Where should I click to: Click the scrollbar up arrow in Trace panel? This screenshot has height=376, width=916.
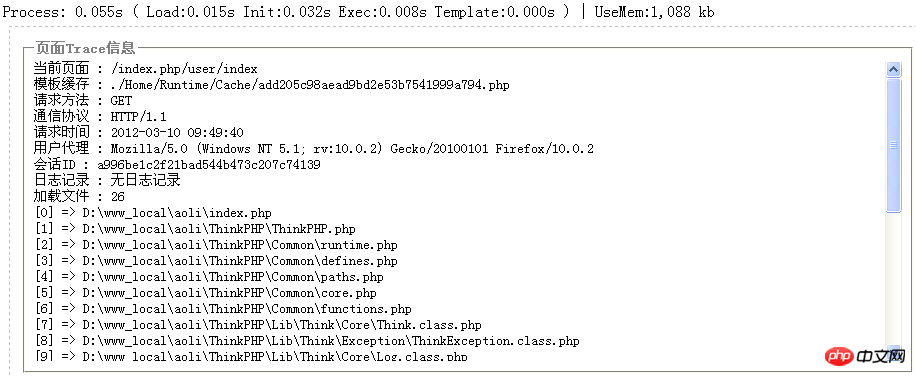(x=893, y=69)
